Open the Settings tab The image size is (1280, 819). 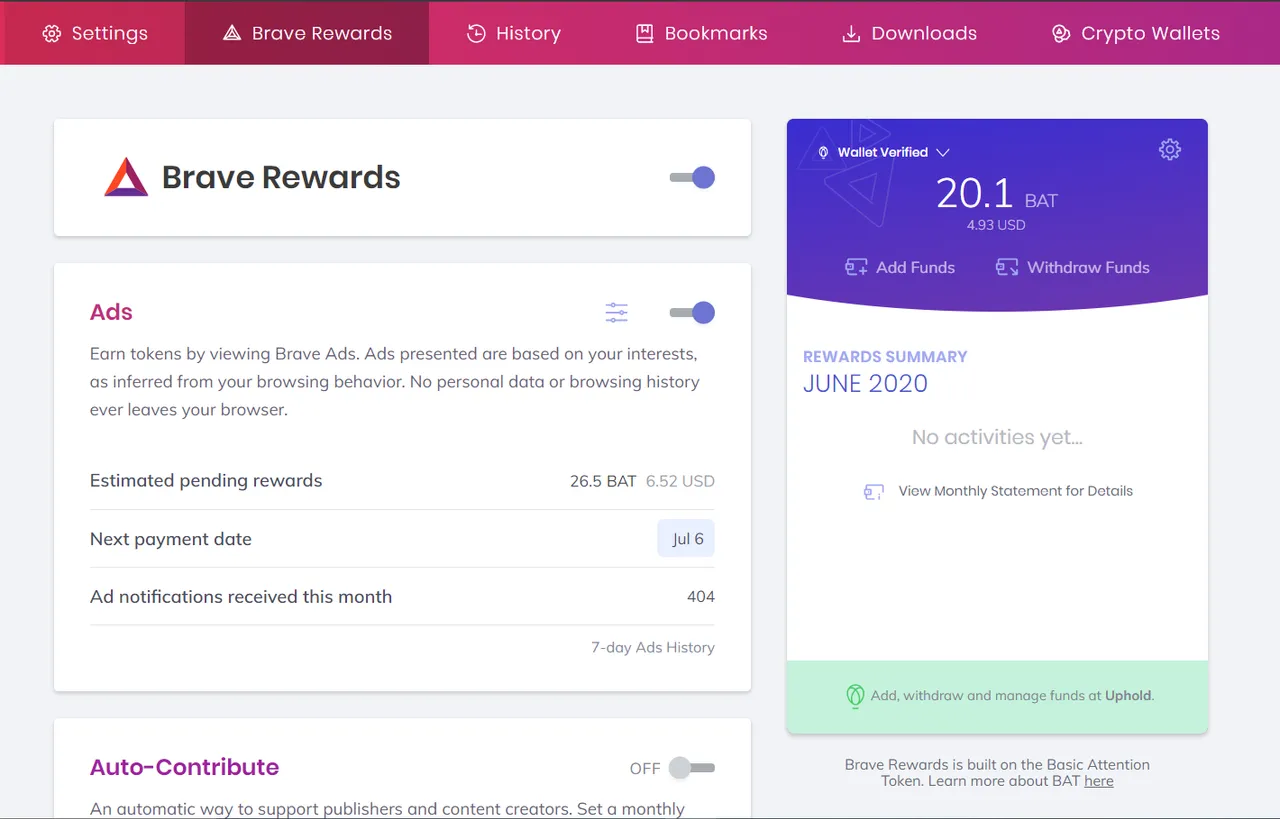coord(94,33)
